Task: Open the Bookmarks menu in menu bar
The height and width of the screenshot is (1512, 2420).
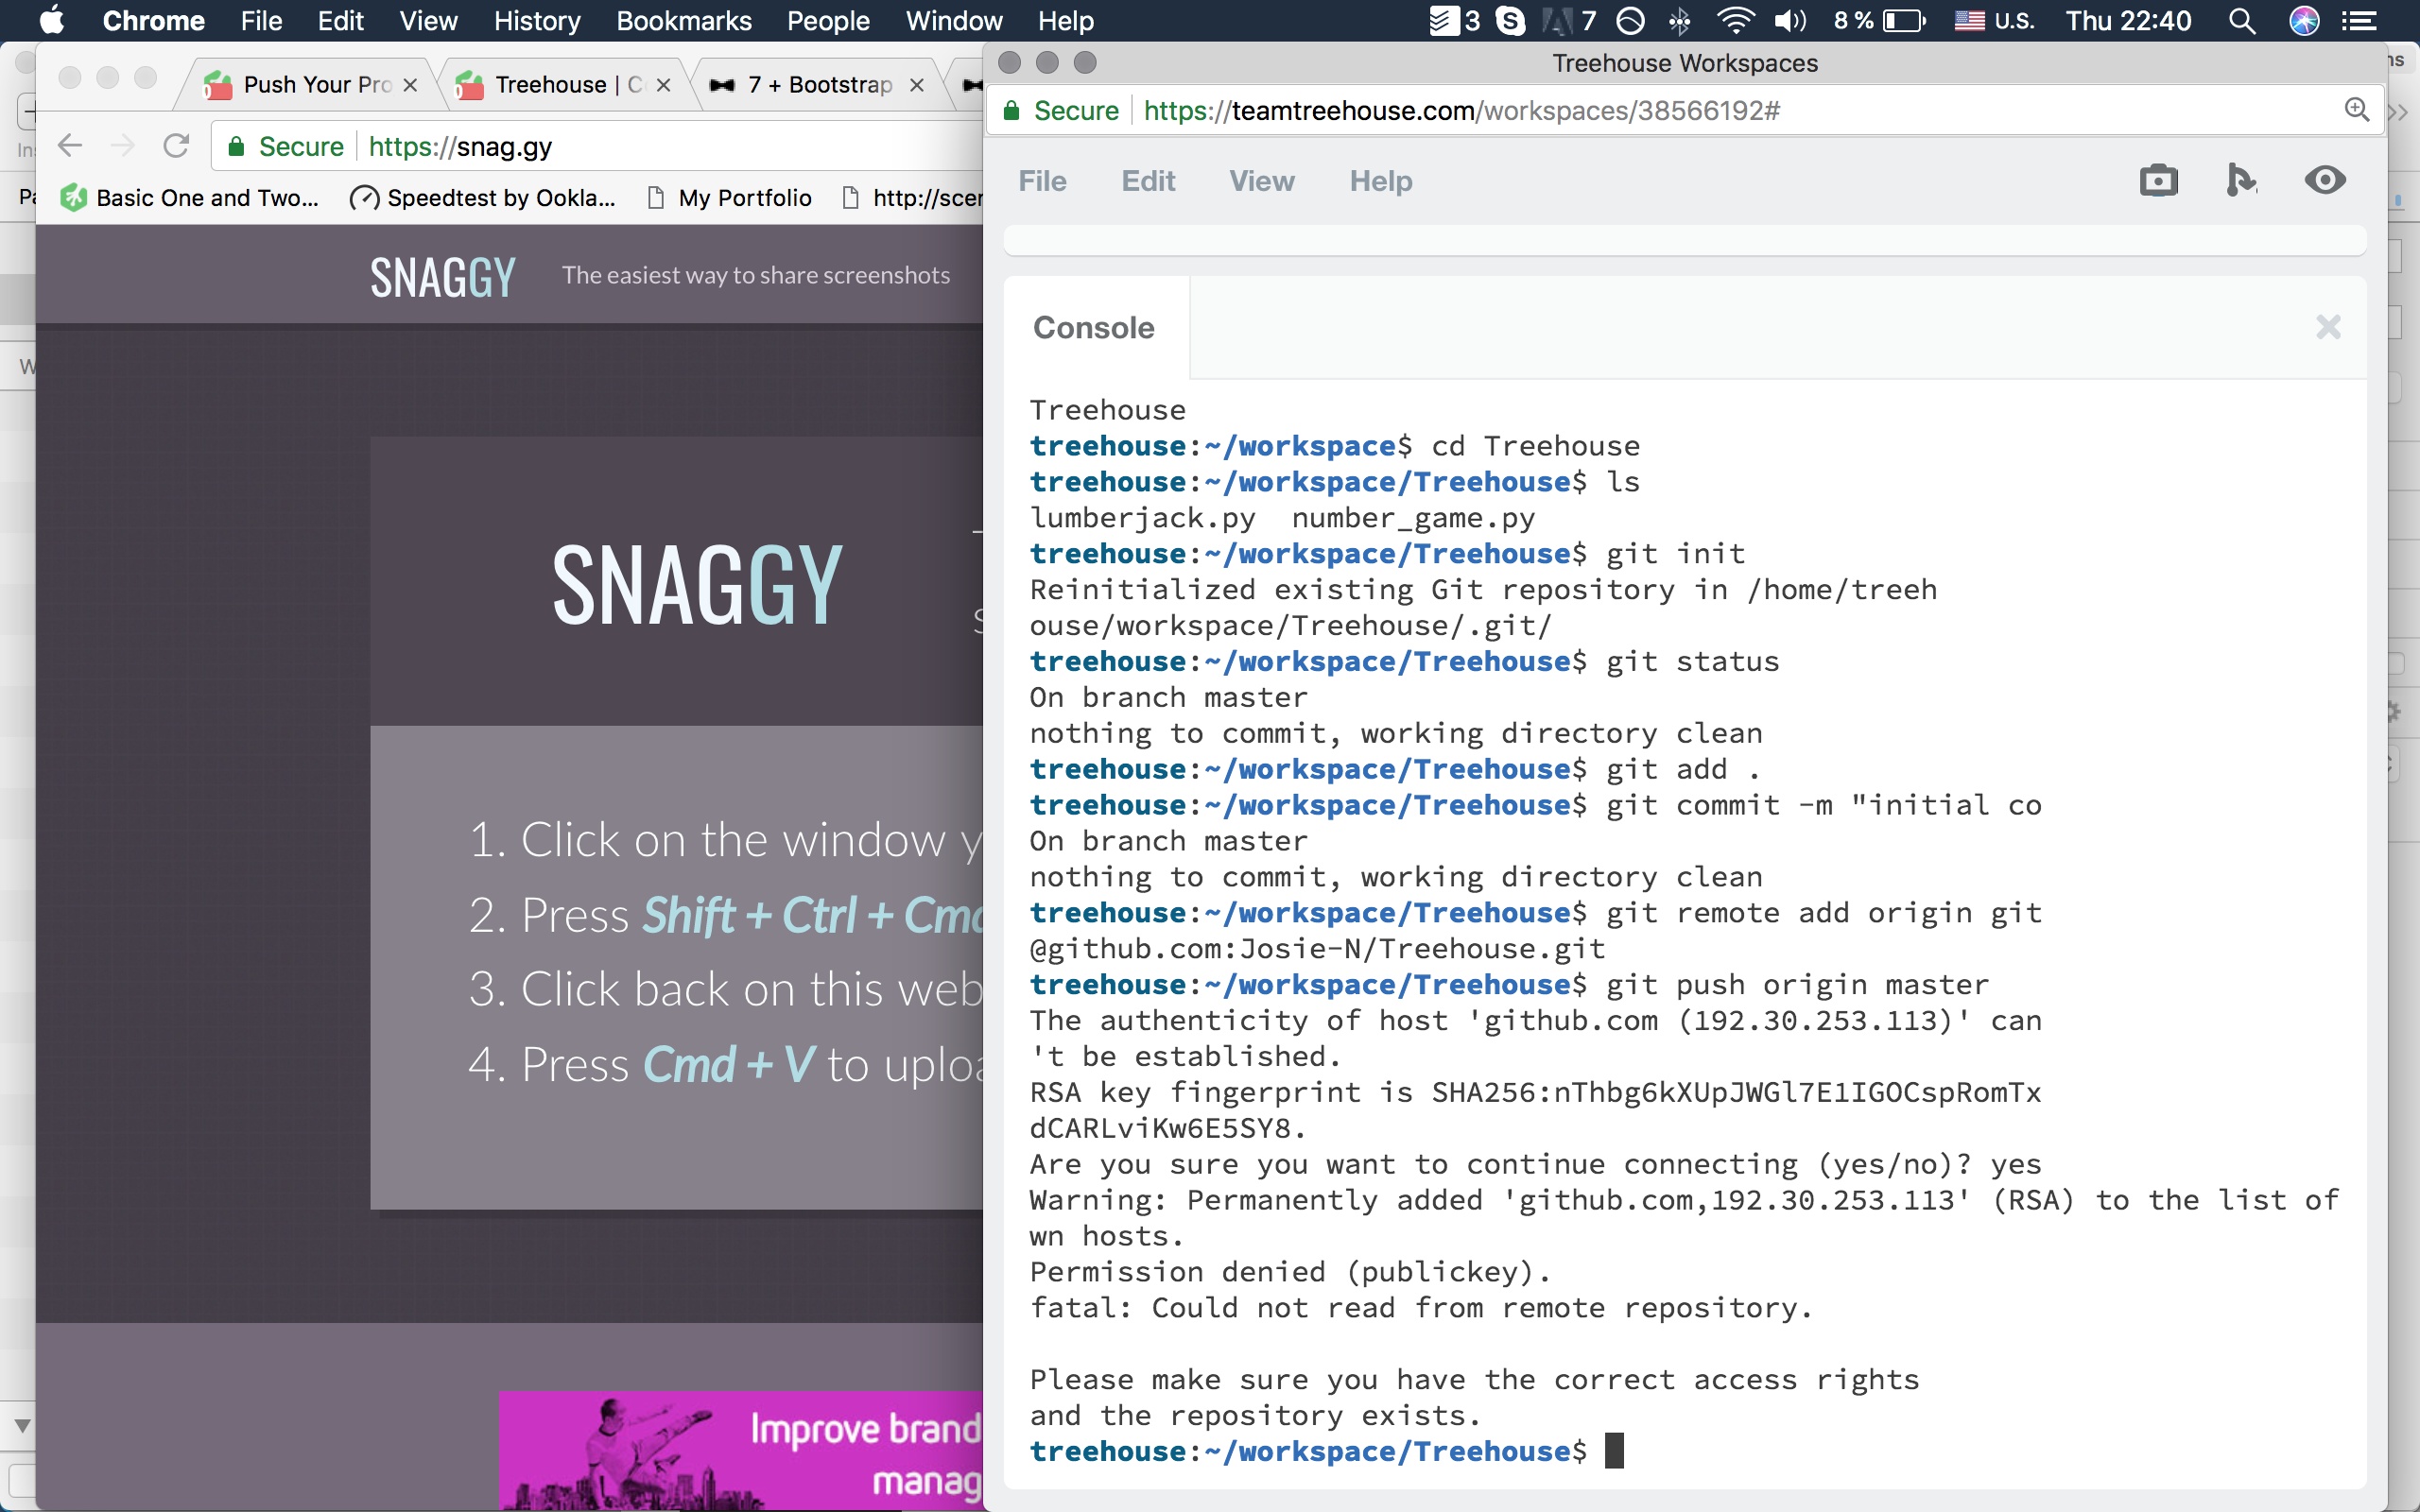Action: [684, 20]
